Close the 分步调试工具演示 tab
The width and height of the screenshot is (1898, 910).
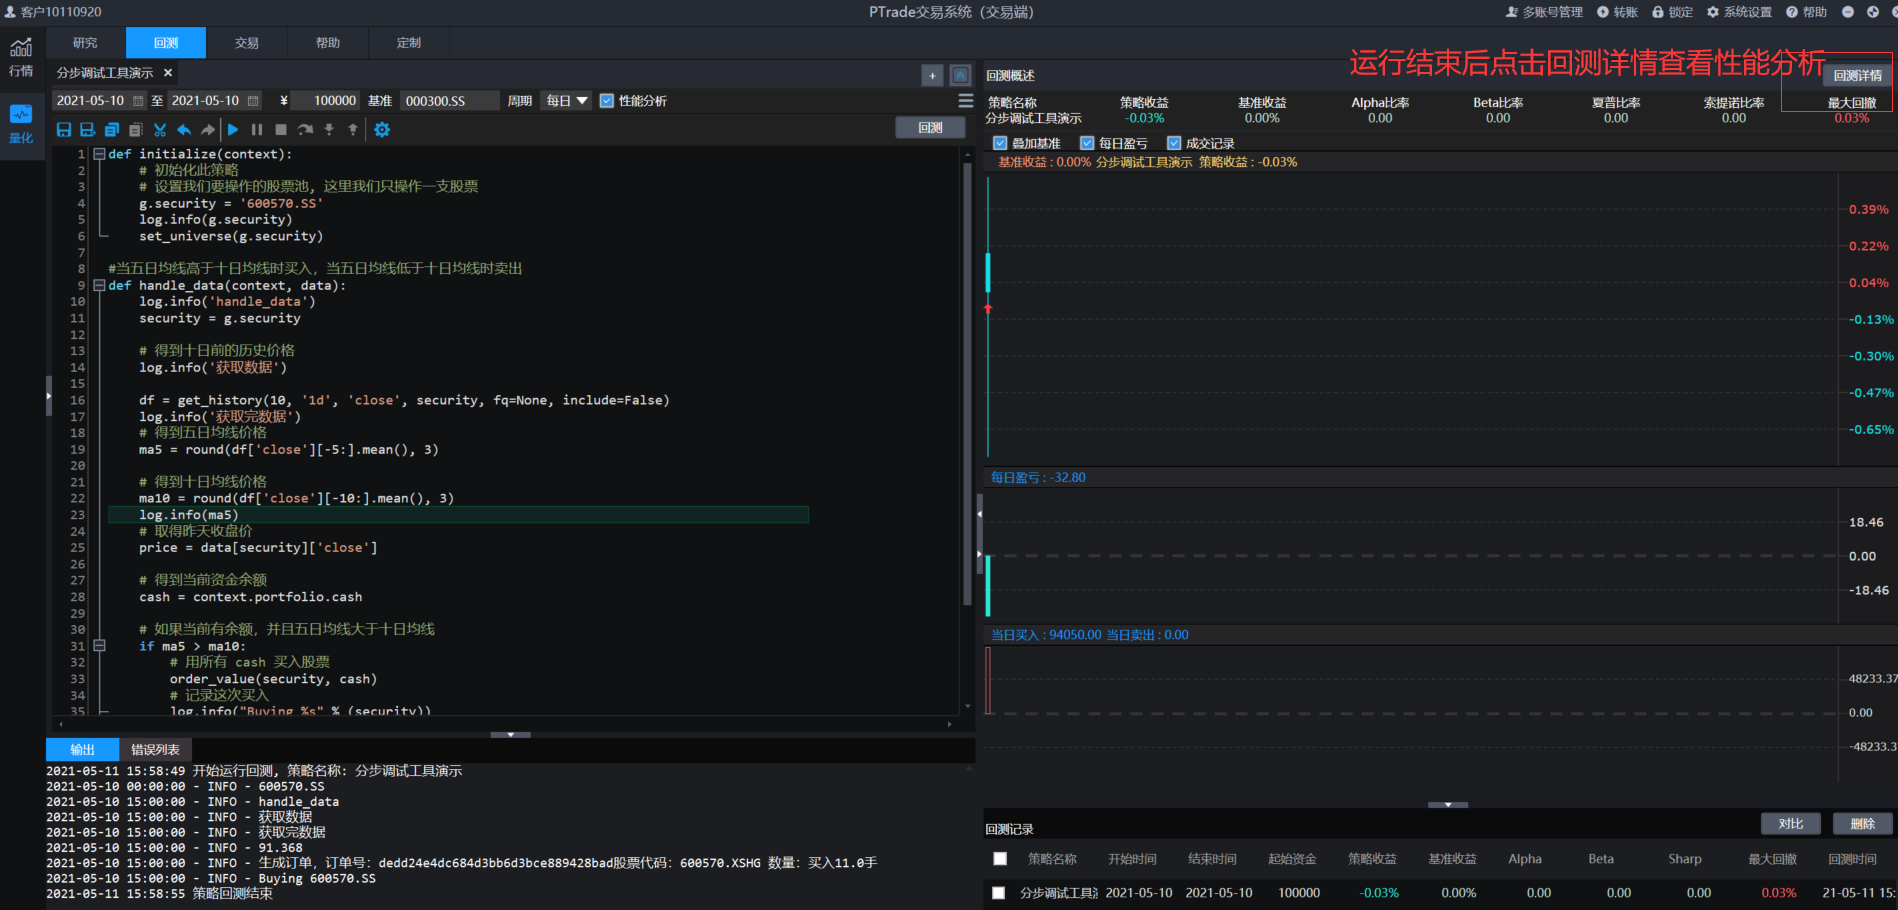coord(168,73)
